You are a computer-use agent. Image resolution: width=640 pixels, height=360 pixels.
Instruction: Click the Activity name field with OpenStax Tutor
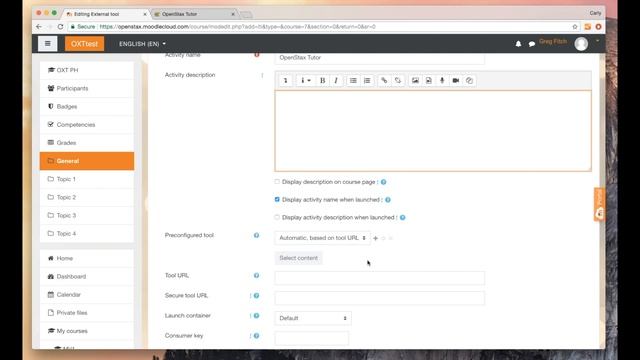click(380, 58)
